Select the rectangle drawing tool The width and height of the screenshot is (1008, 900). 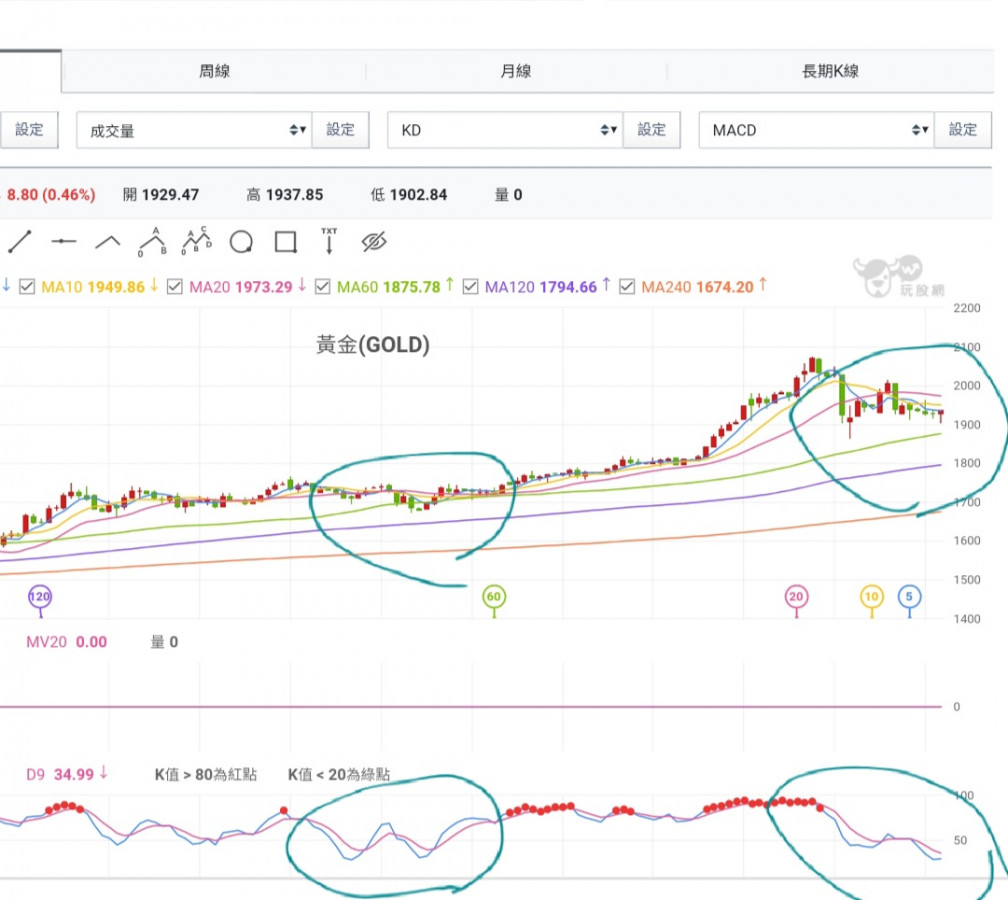tap(285, 242)
